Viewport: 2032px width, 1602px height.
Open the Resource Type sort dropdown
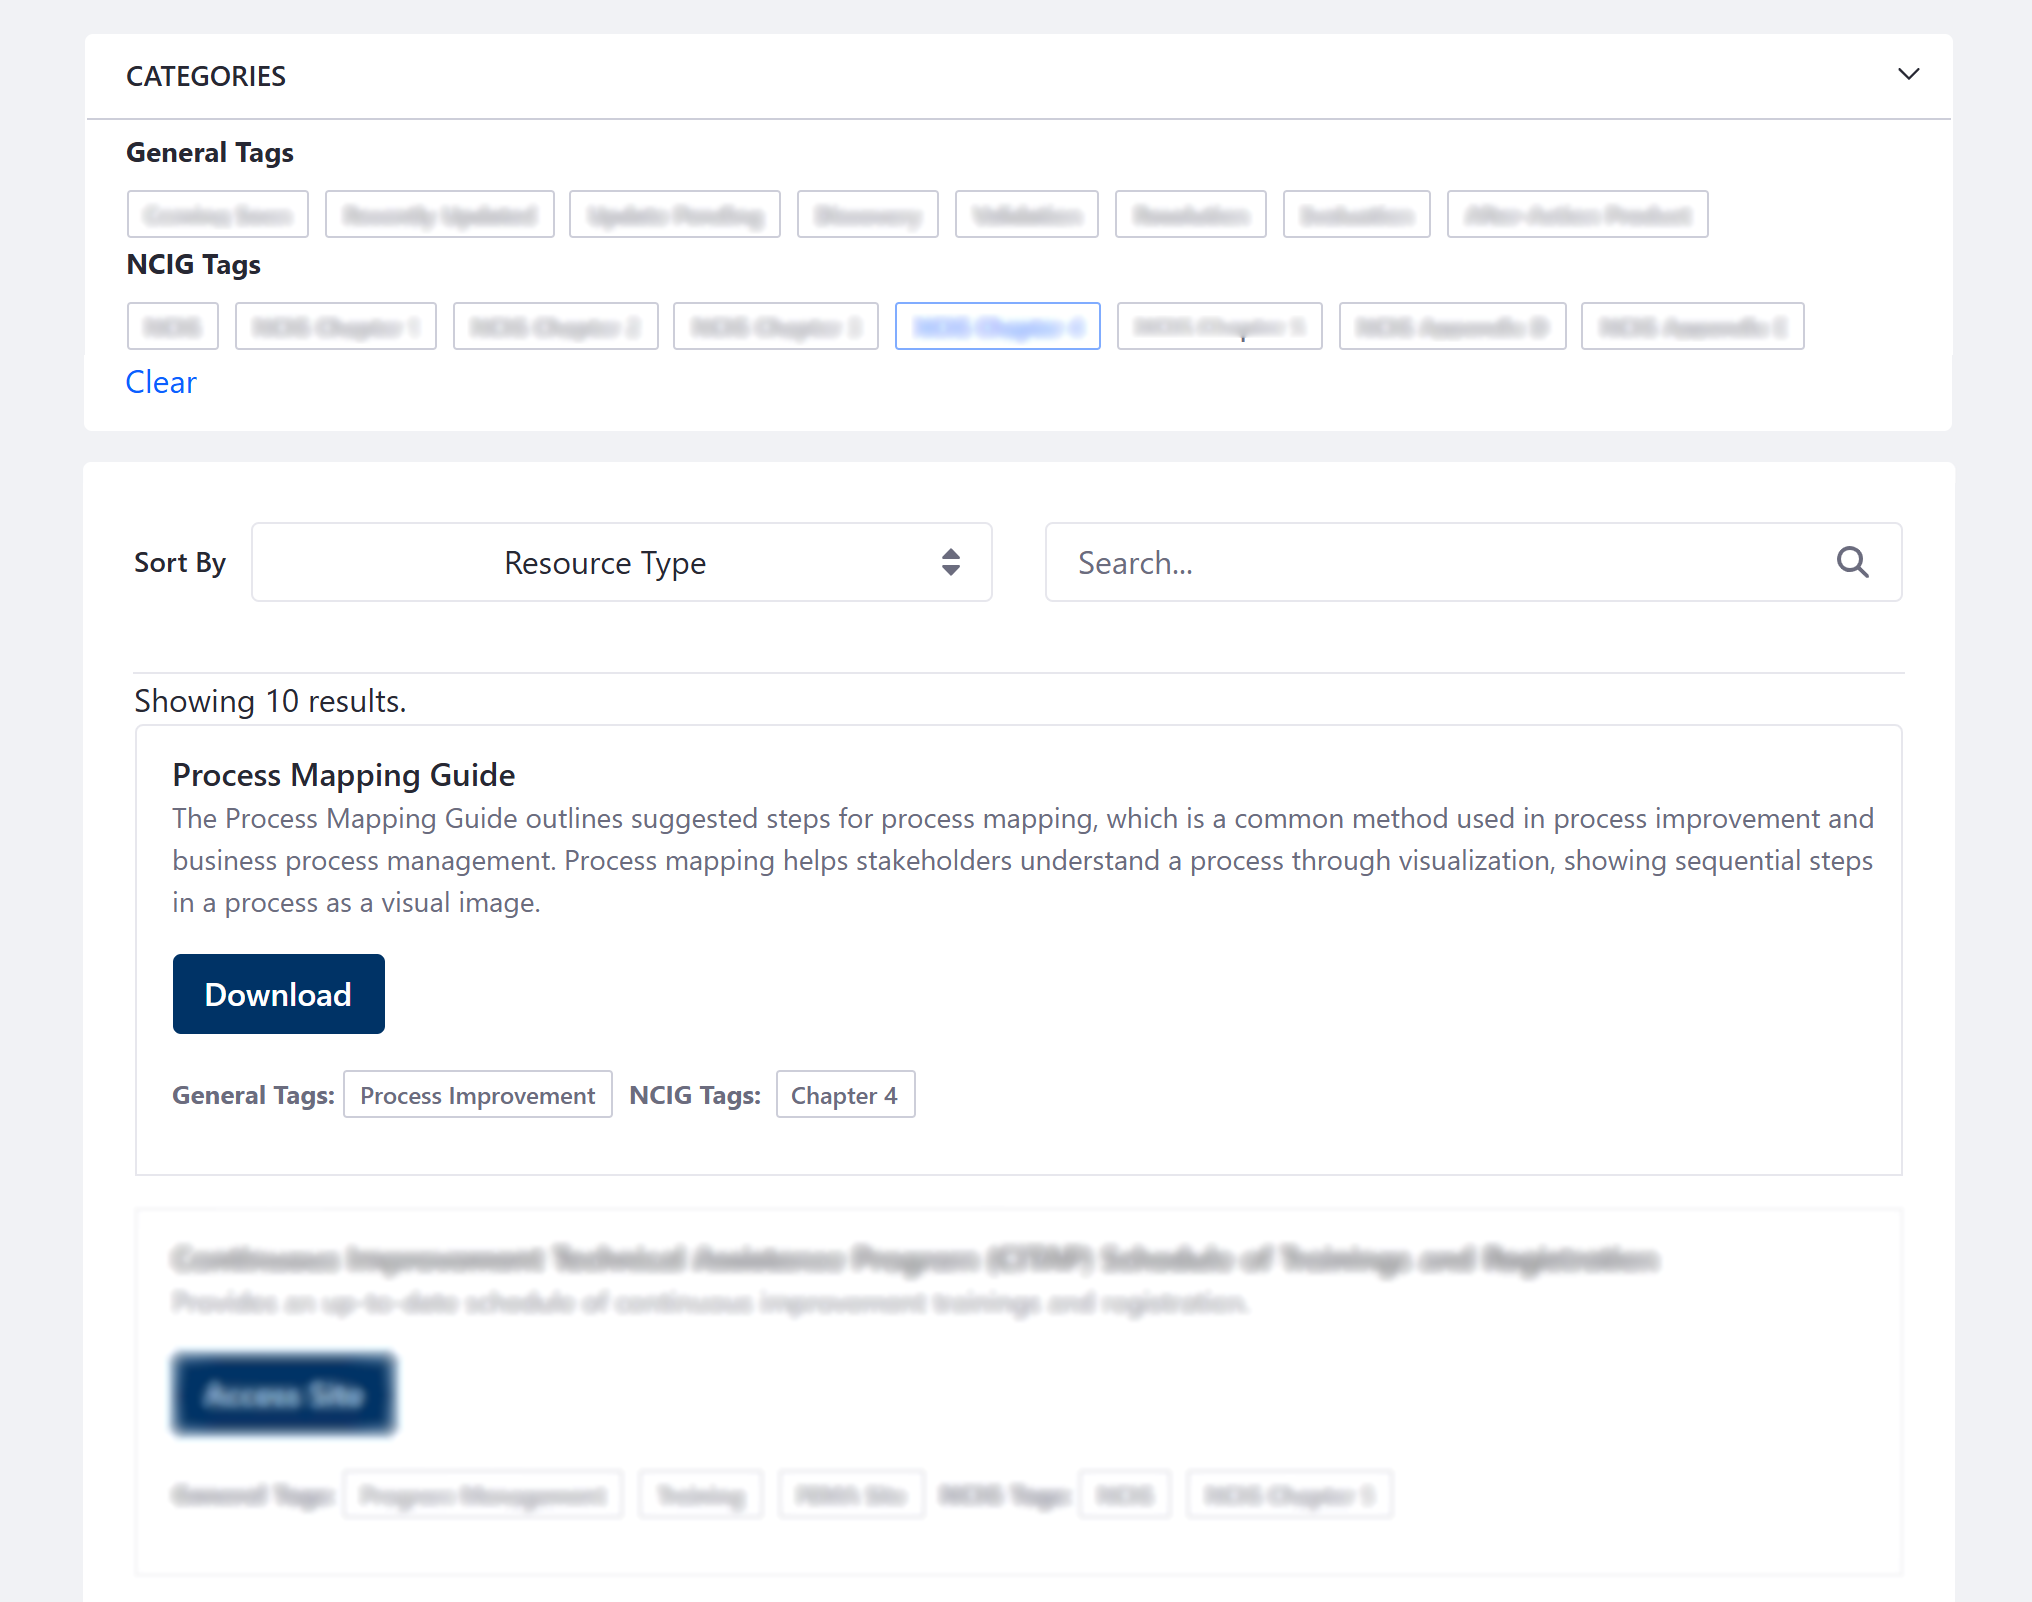620,562
